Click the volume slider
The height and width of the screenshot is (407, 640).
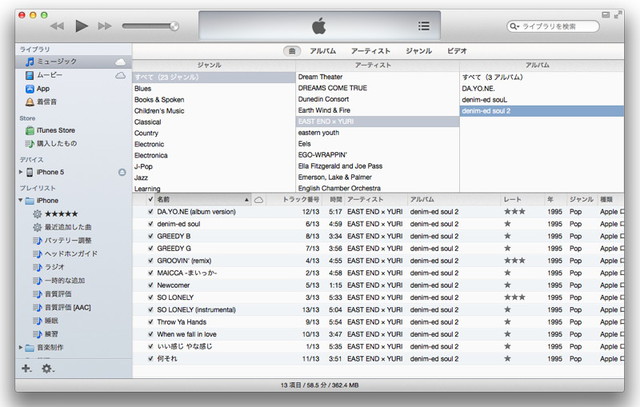click(150, 25)
